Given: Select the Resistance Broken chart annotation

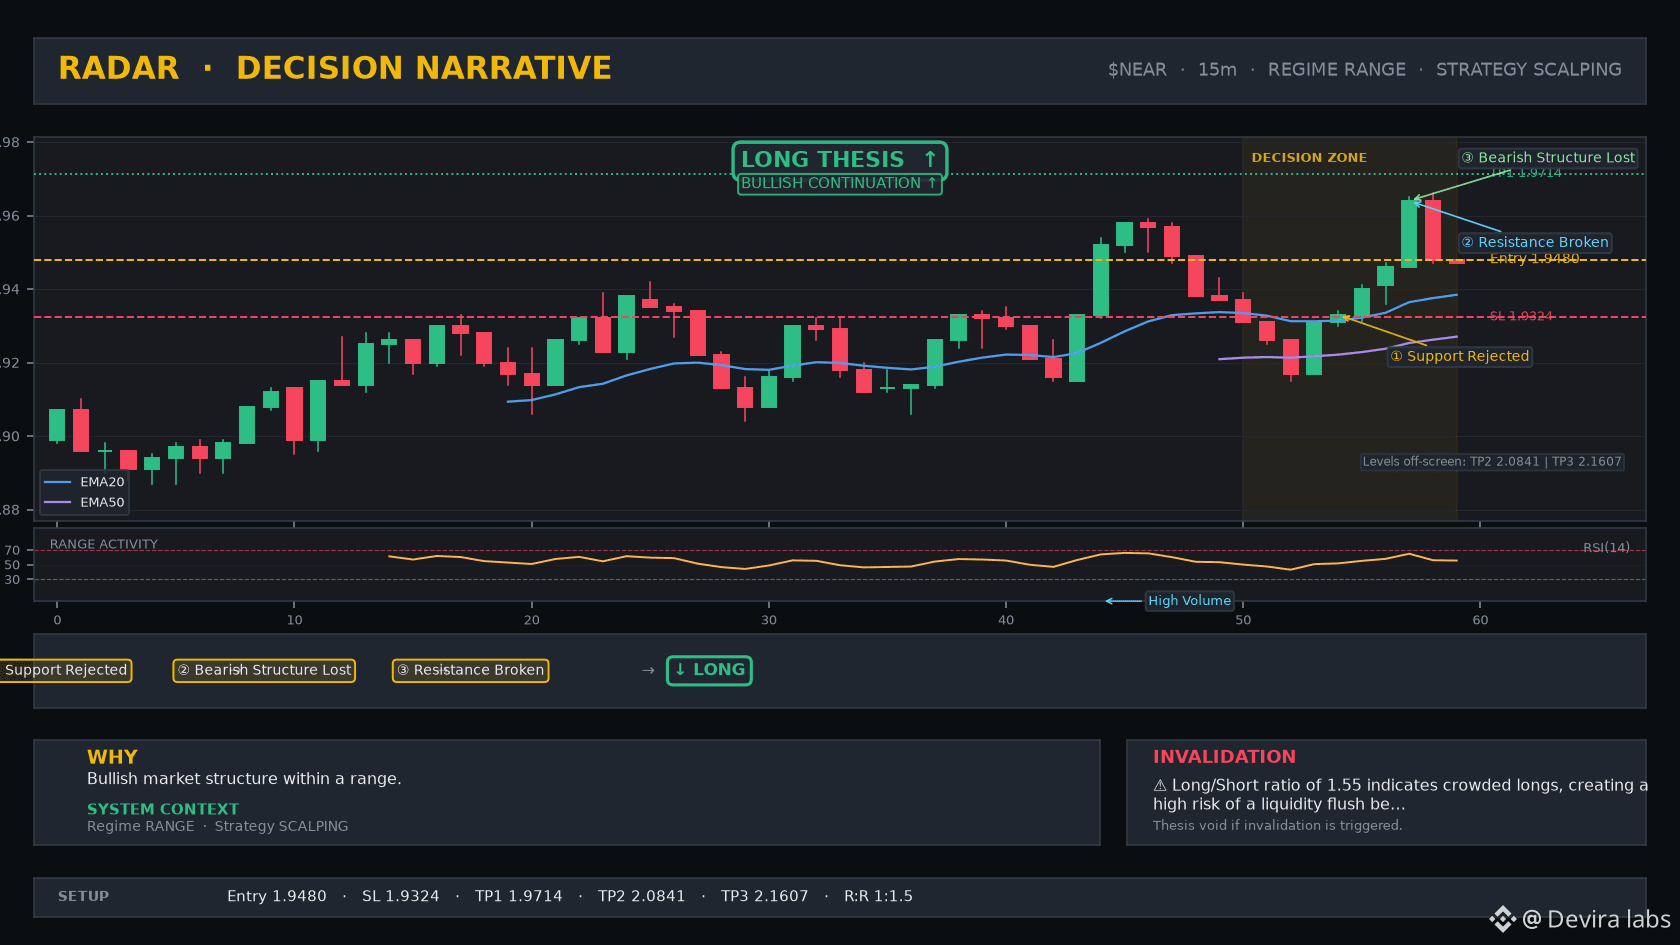Looking at the screenshot, I should coord(1535,242).
